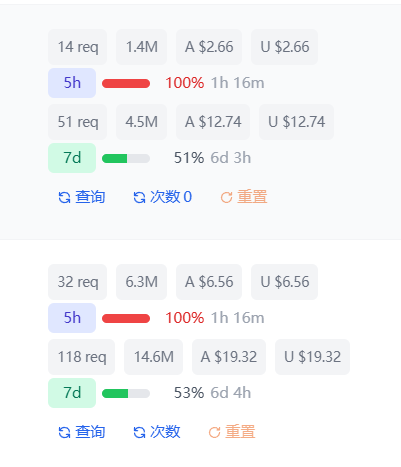Viewport: 401px width, 467px height.
Task: Click the refresh icon beside first 查询
Action: 64,197
